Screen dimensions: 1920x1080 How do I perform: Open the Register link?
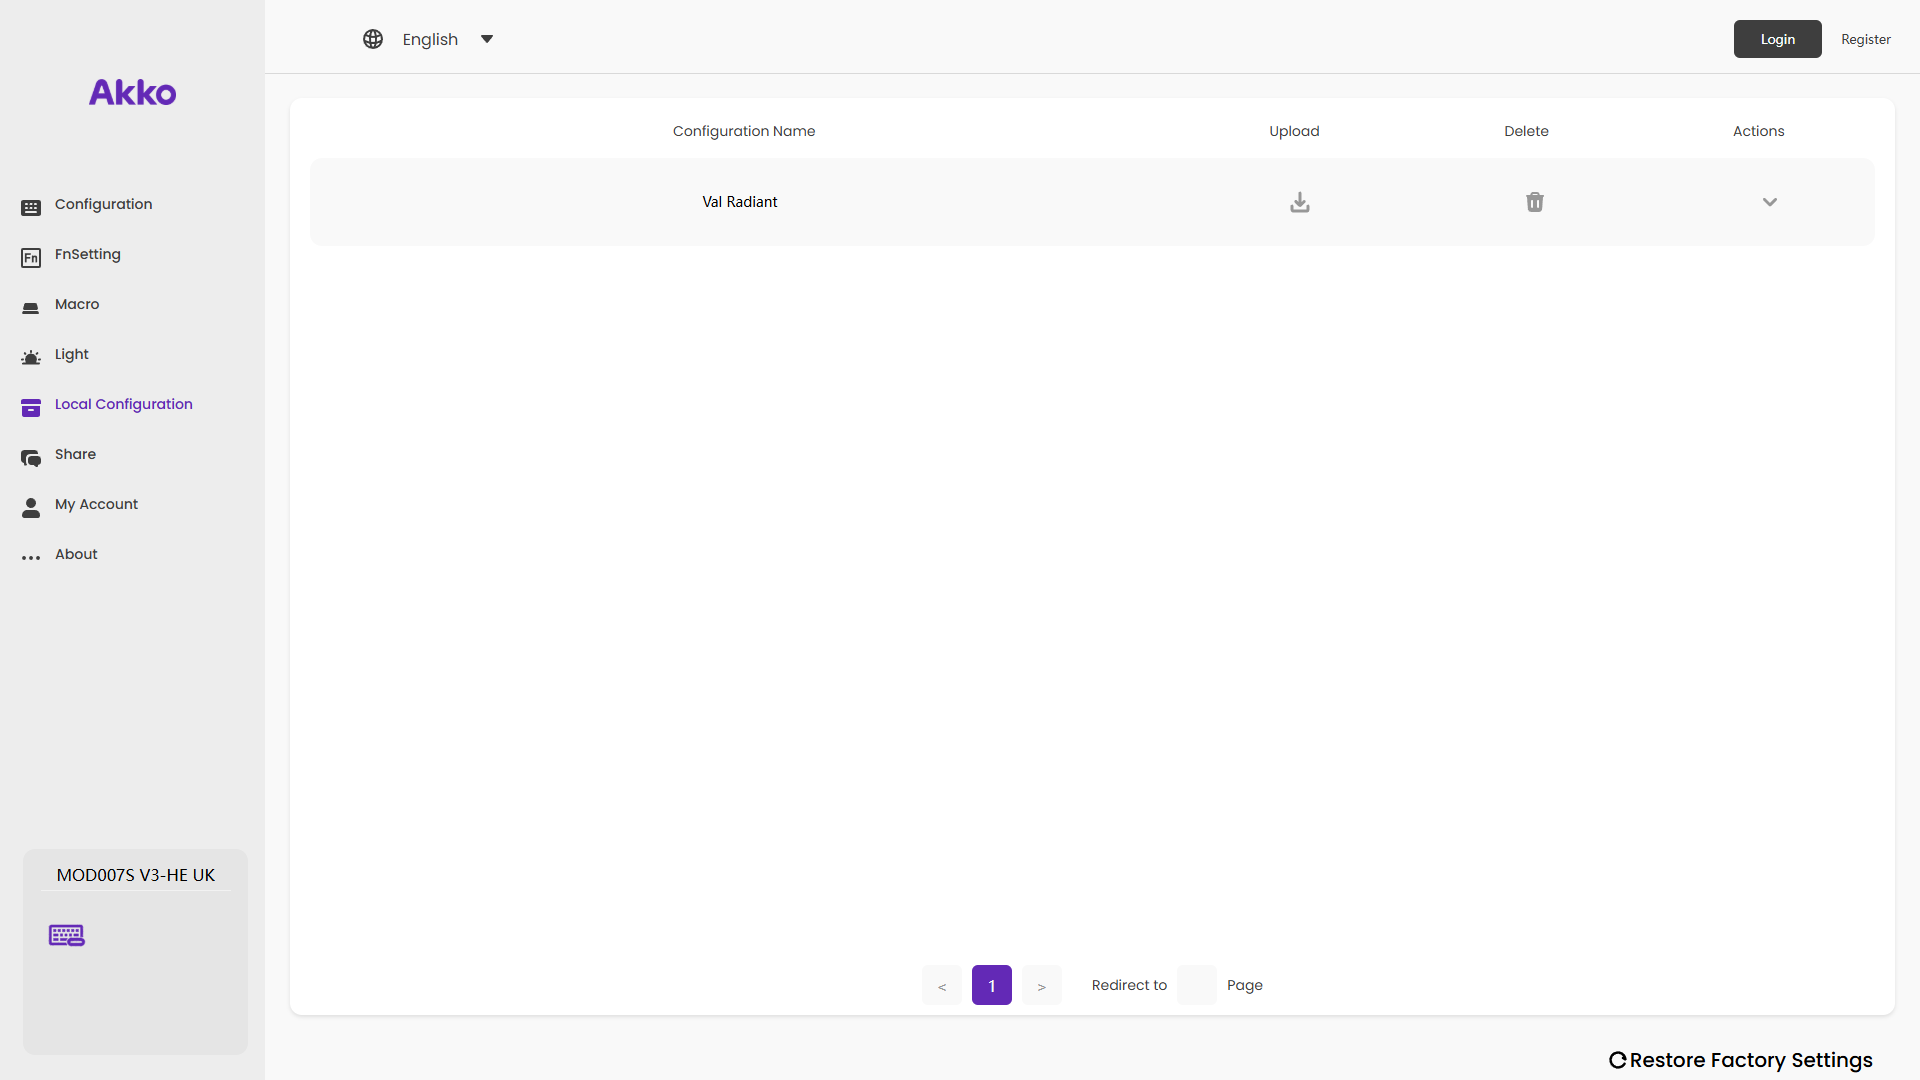tap(1865, 39)
